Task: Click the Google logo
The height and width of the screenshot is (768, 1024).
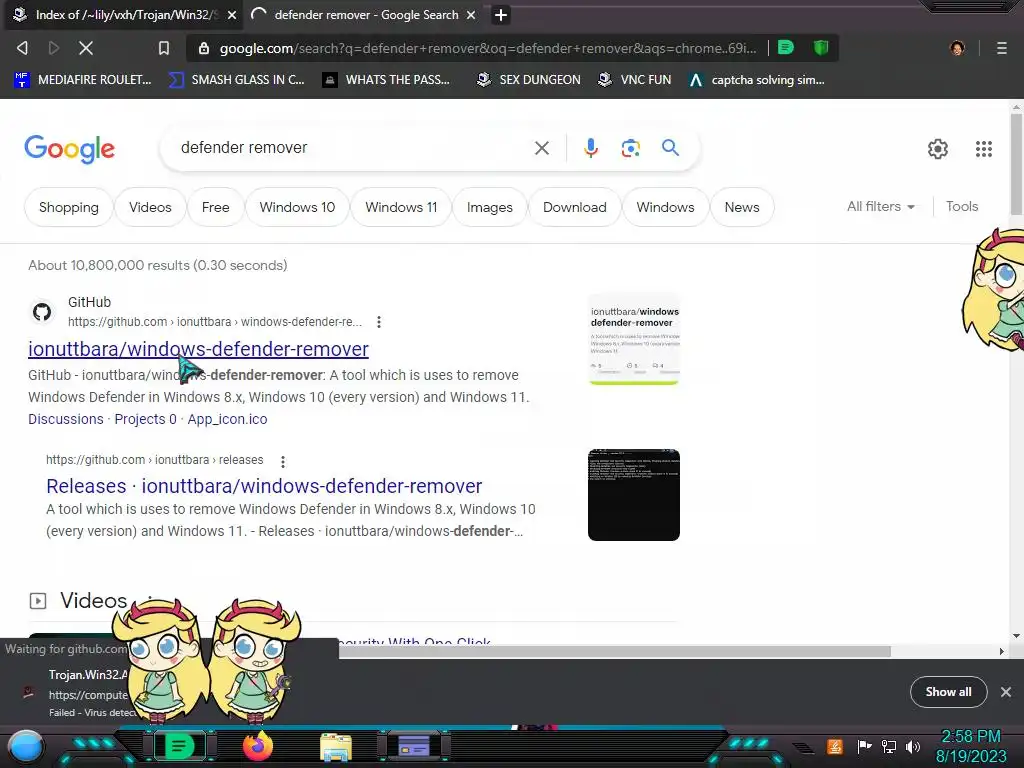Action: click(x=69, y=149)
